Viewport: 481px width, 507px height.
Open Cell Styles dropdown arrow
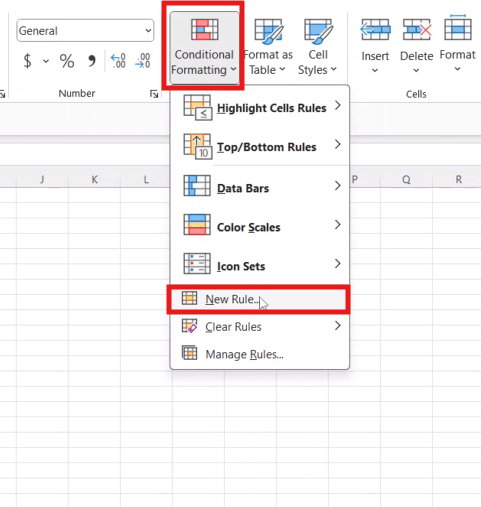point(334,69)
